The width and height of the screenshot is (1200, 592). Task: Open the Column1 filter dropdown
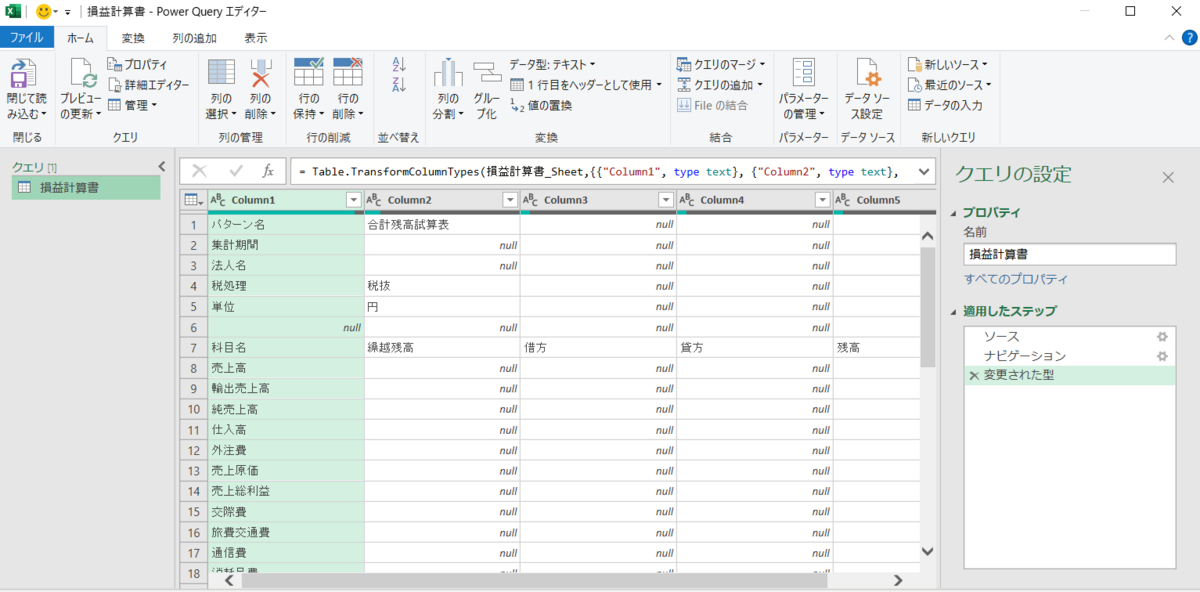[x=352, y=200]
